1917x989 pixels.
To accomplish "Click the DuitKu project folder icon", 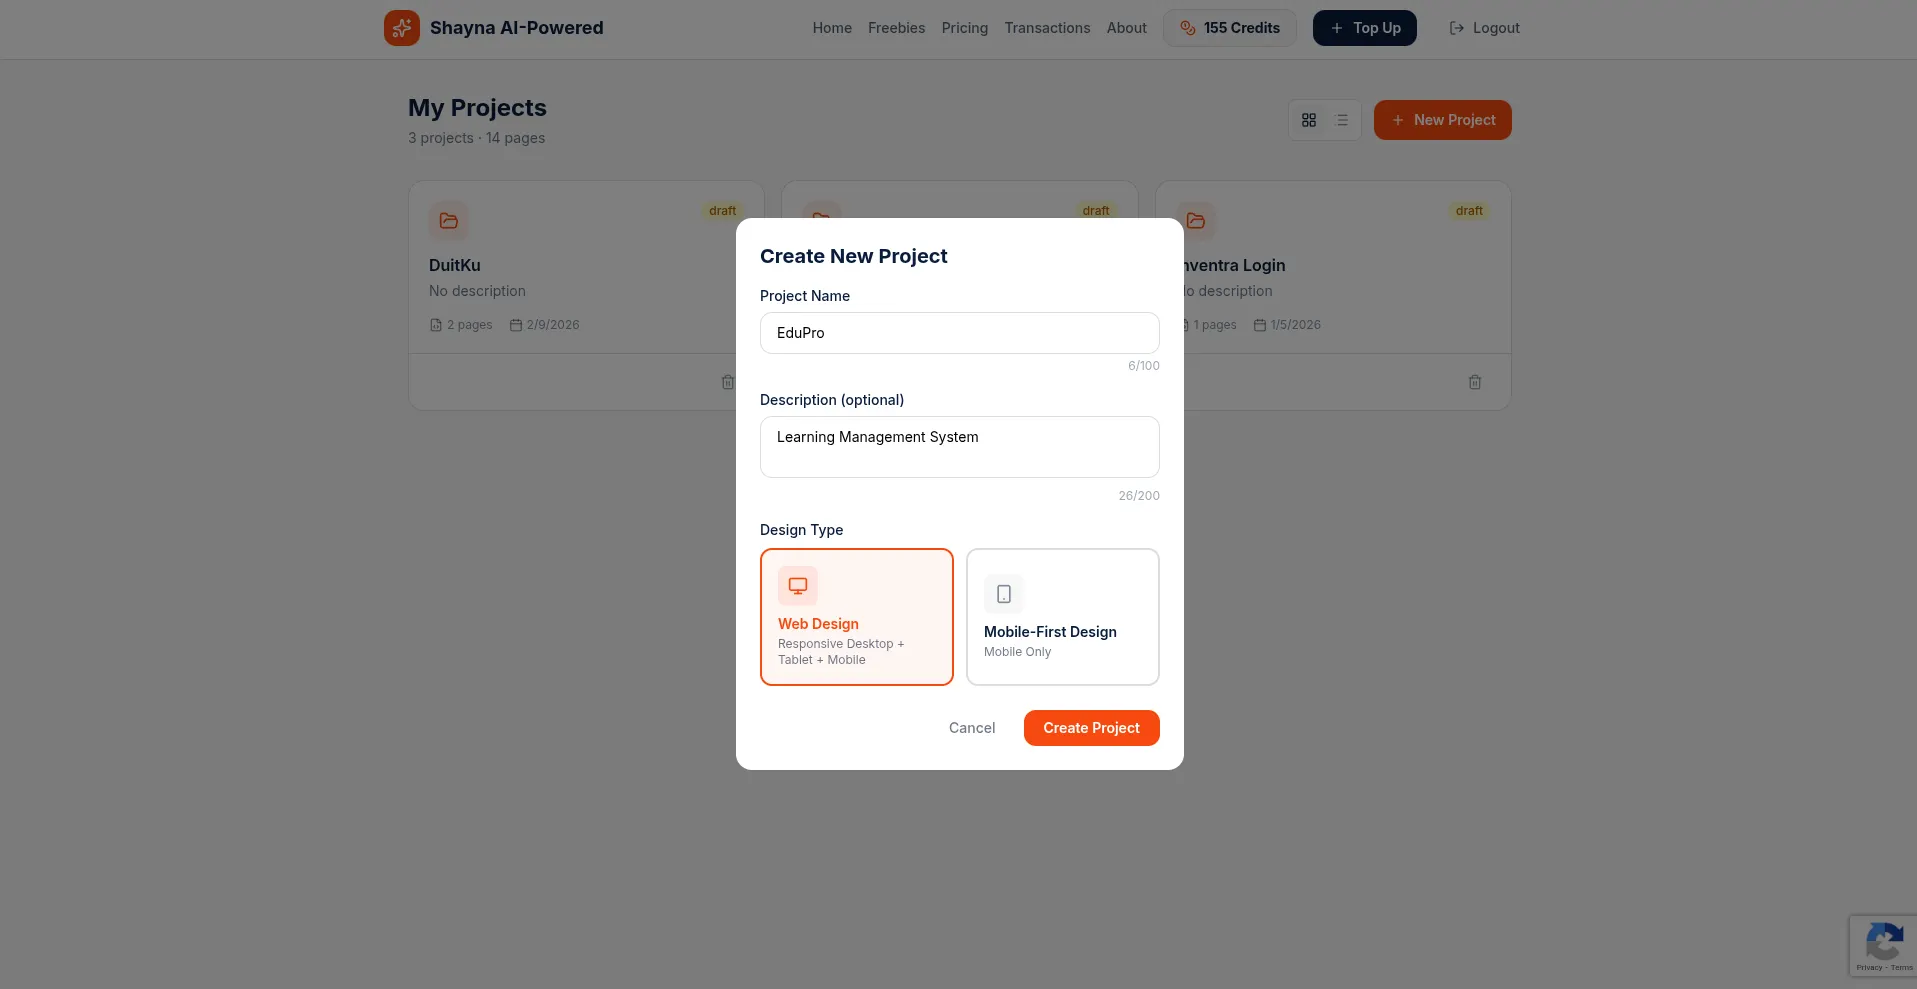I will [x=449, y=221].
